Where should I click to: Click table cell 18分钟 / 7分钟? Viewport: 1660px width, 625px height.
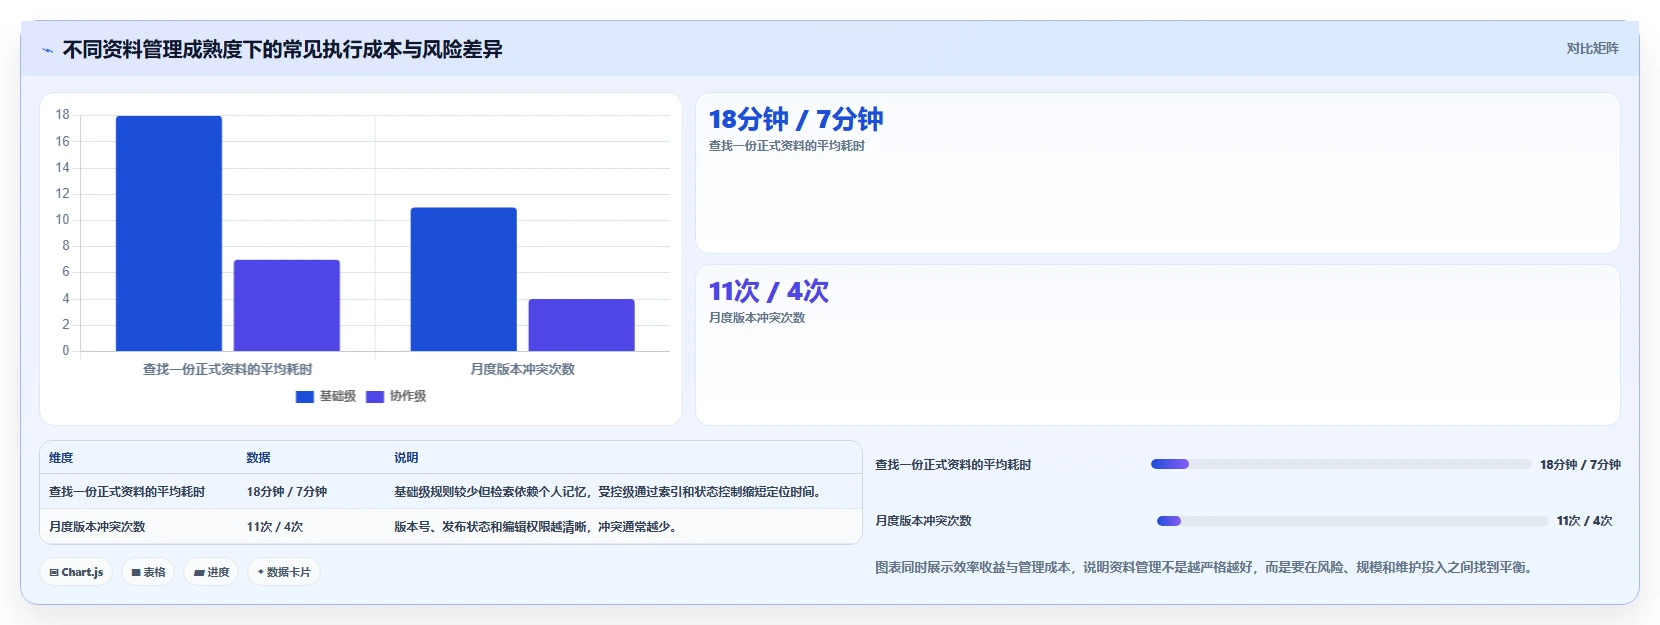coord(287,492)
